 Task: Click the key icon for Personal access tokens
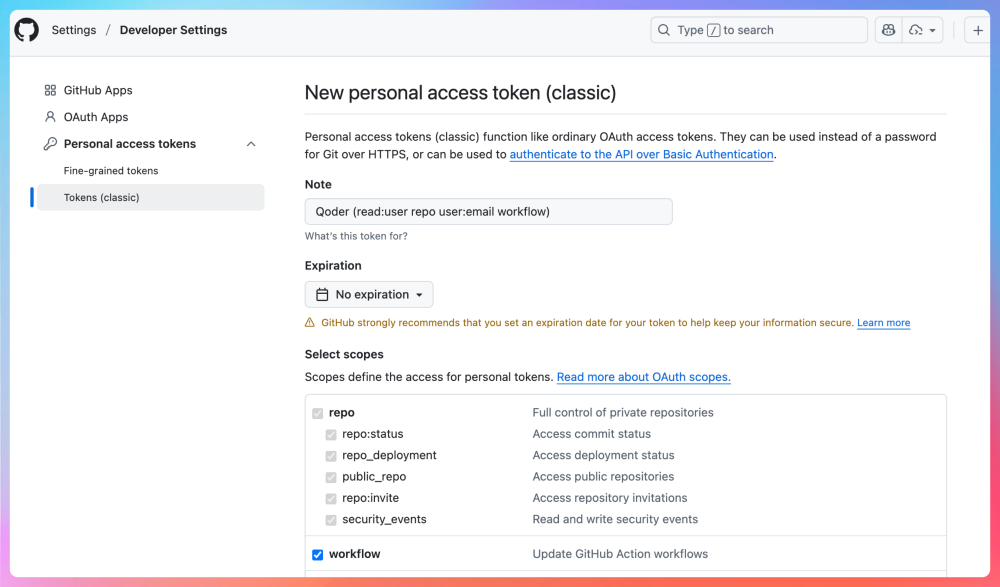(50, 144)
